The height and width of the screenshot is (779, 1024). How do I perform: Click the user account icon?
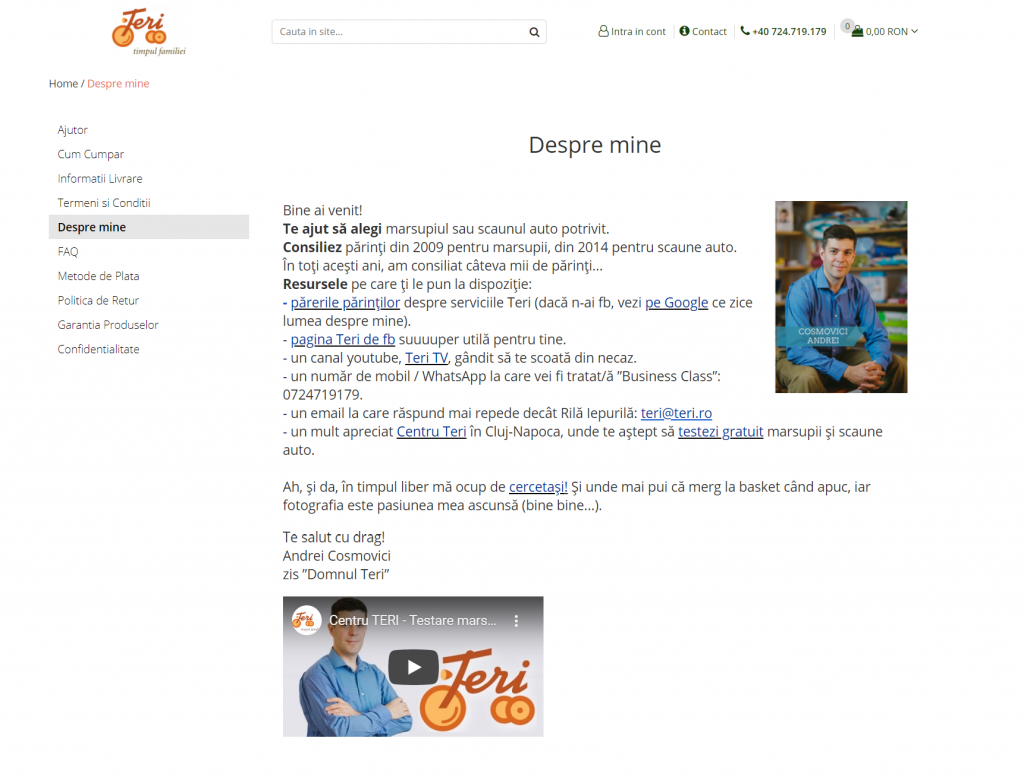(x=603, y=31)
